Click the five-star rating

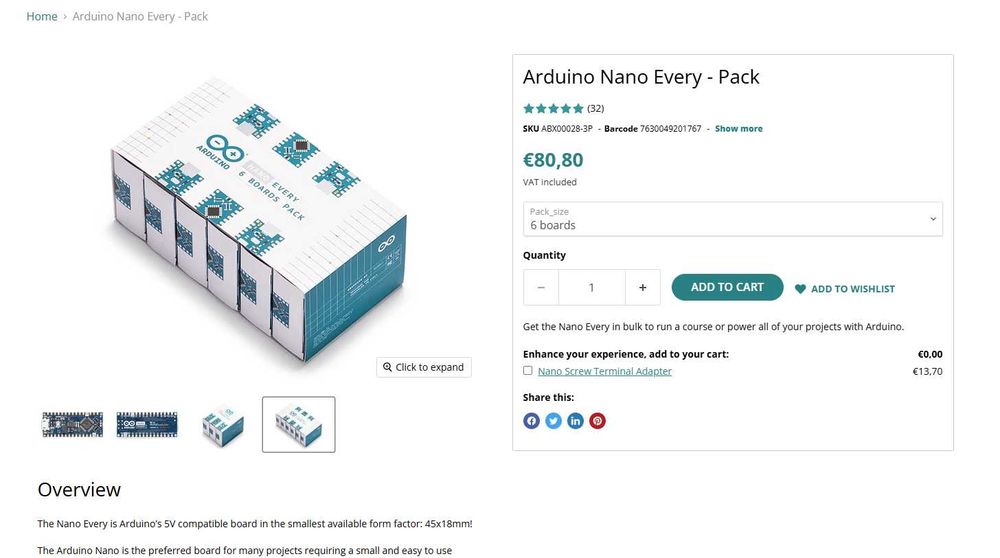point(553,108)
